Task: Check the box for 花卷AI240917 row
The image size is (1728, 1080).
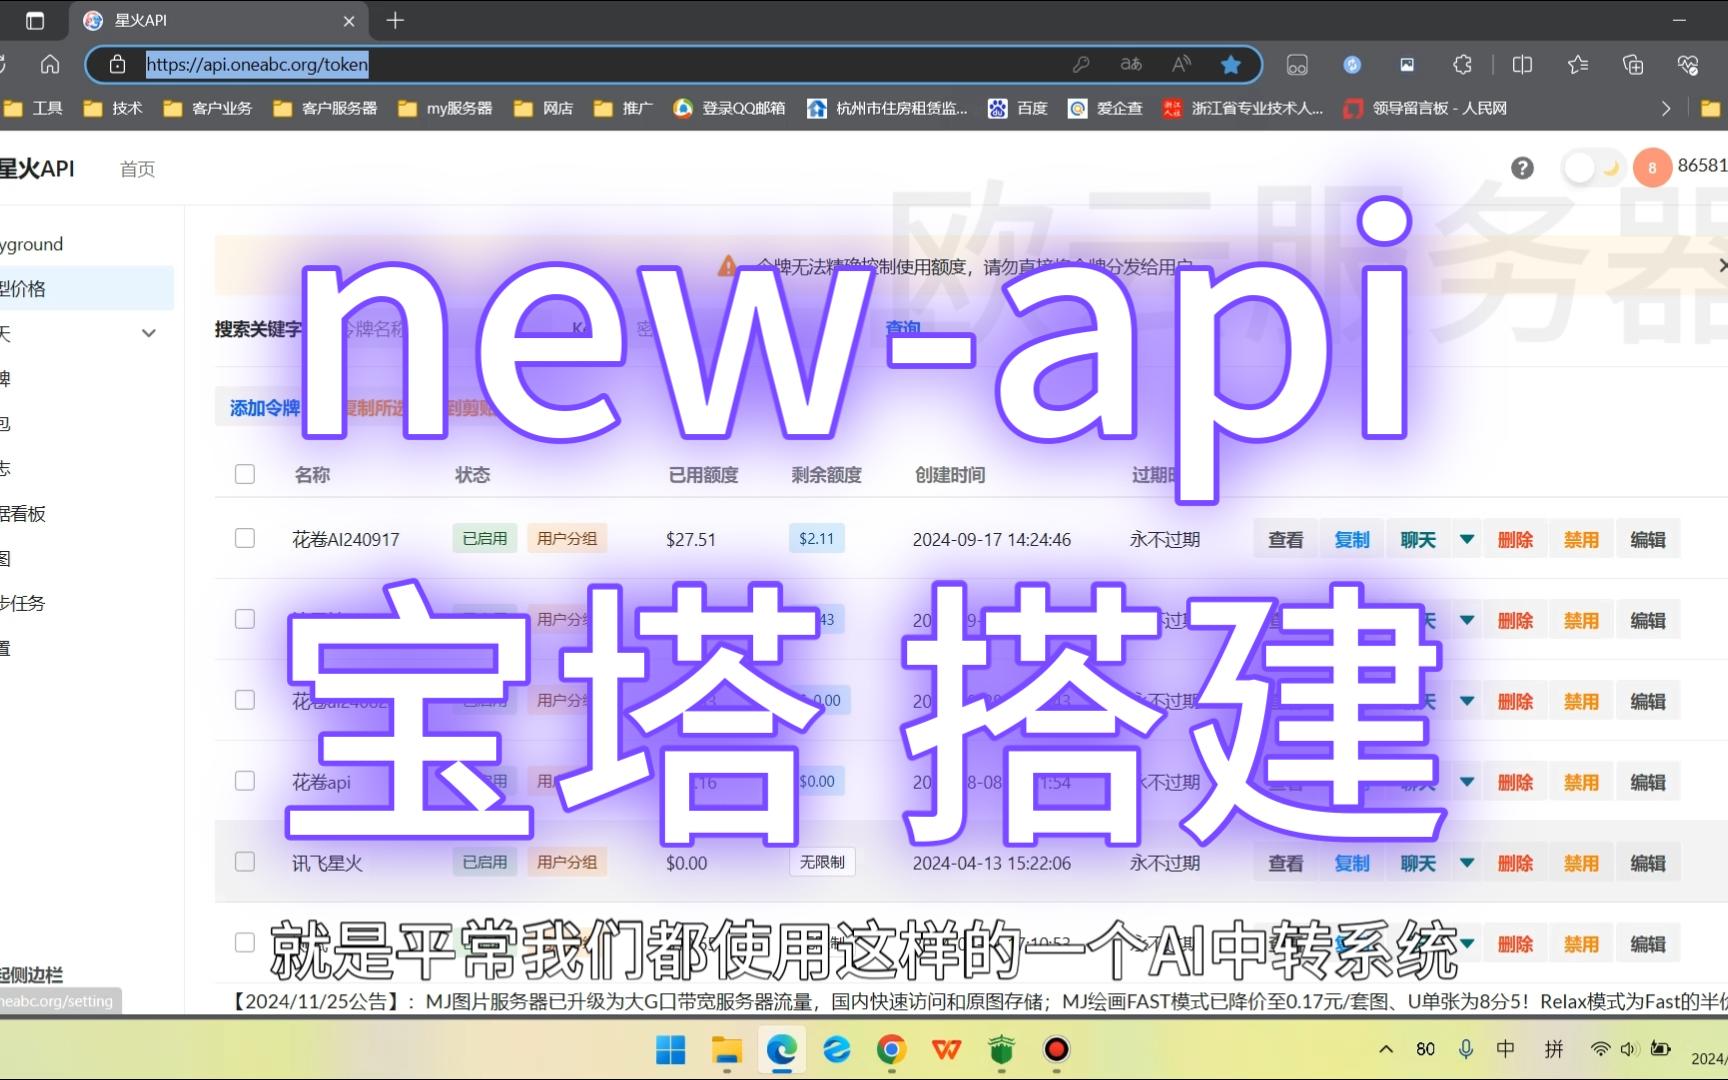Action: [x=245, y=538]
